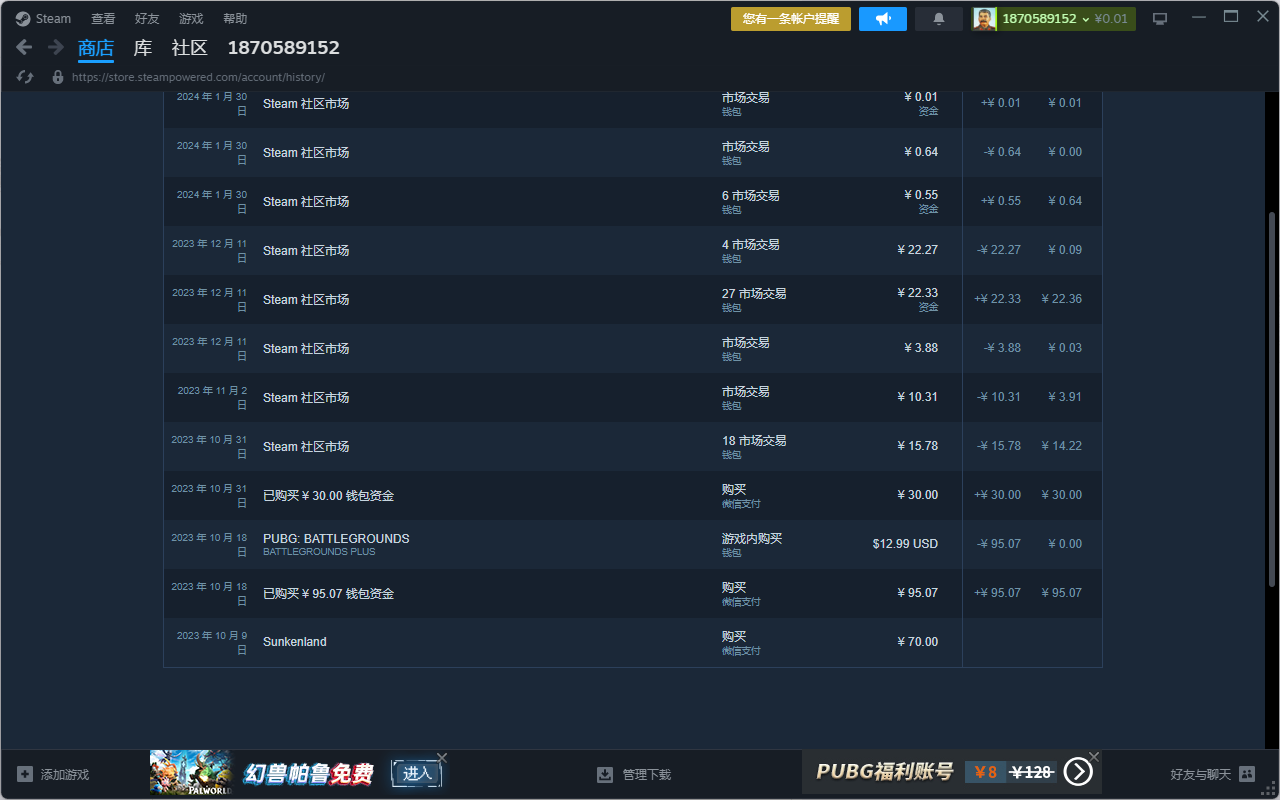
Task: Click the 4 市场交易 entry
Action: 751,245
